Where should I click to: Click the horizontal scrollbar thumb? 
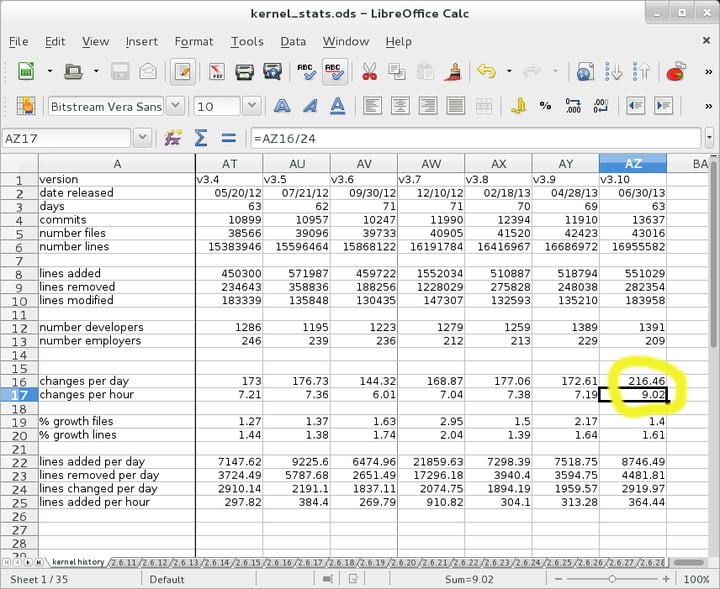coord(688,562)
